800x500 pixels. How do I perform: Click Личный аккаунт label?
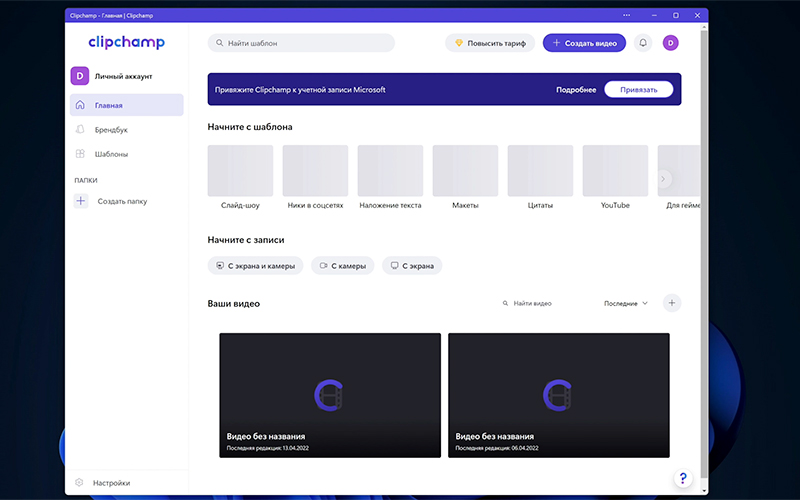123,76
